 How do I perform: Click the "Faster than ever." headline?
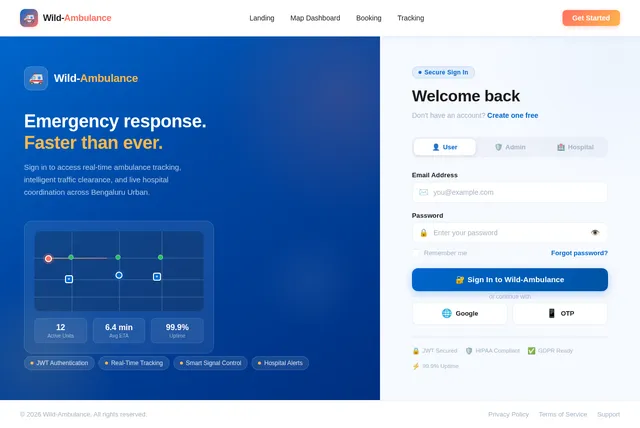tap(93, 143)
